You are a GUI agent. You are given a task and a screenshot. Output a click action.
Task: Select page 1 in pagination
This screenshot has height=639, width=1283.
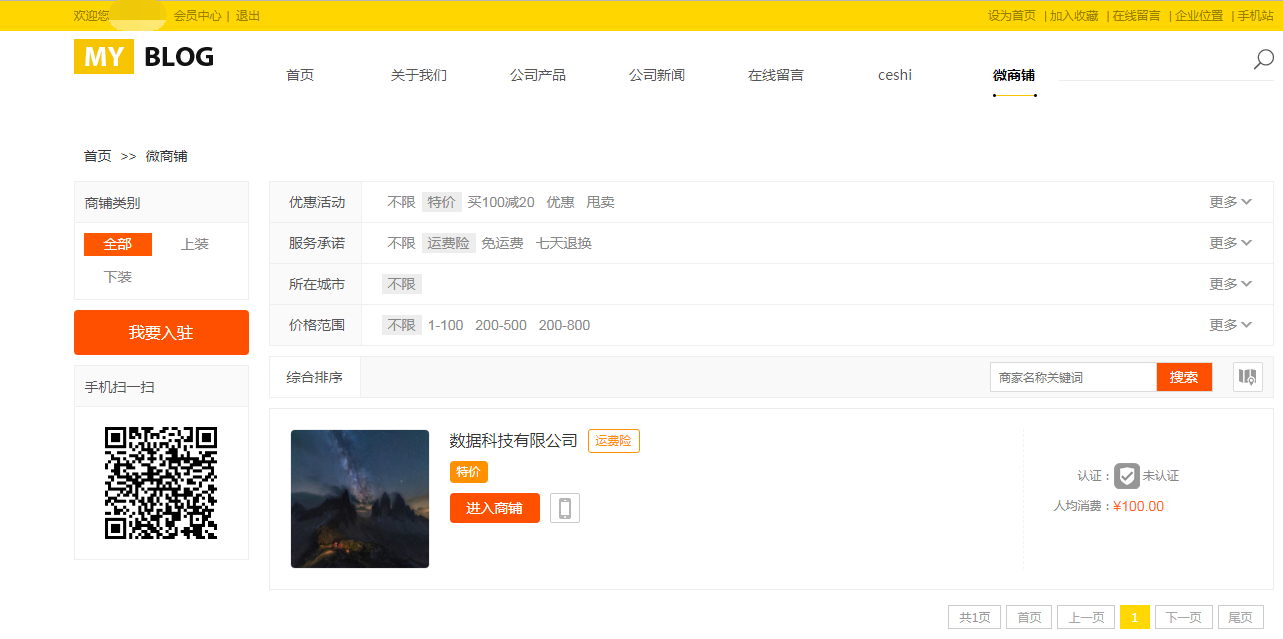click(1134, 617)
